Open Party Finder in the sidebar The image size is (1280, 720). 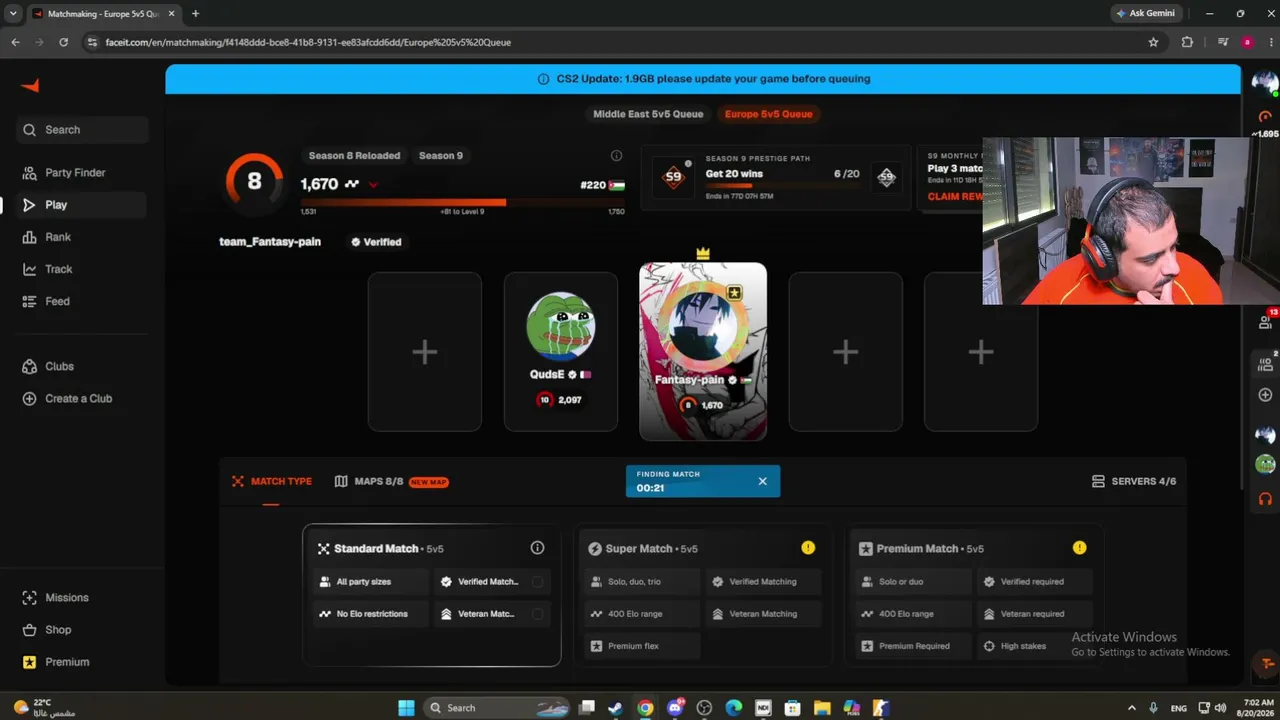tap(75, 173)
